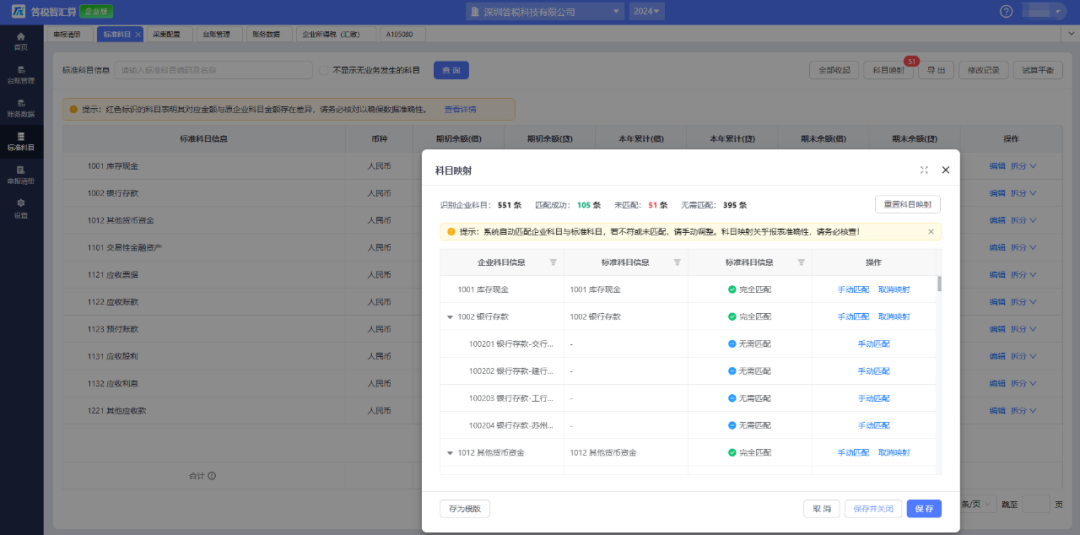This screenshot has width=1080, height=535.
Task: Switch to the 企业所得税（汇缴）tab
Action: [x=335, y=34]
